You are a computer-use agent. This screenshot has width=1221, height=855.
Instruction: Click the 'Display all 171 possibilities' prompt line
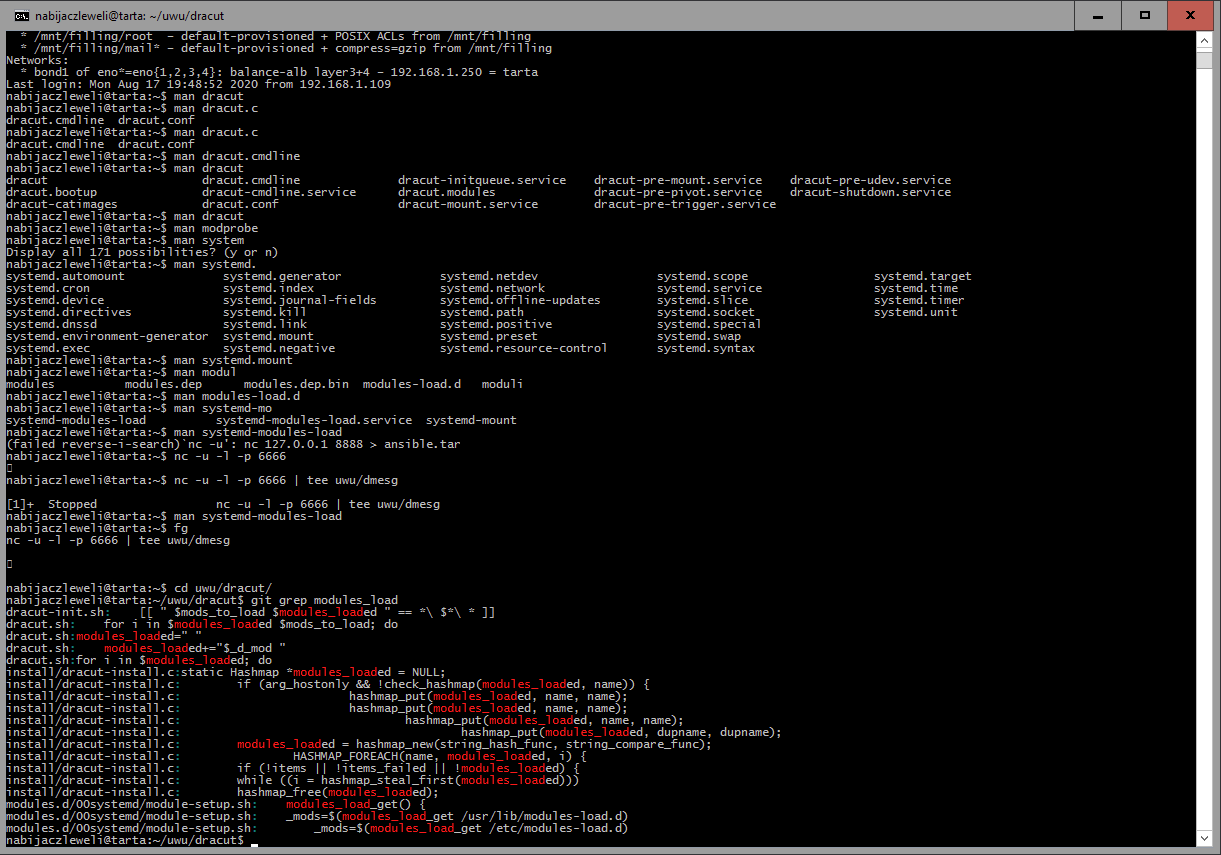[142, 252]
